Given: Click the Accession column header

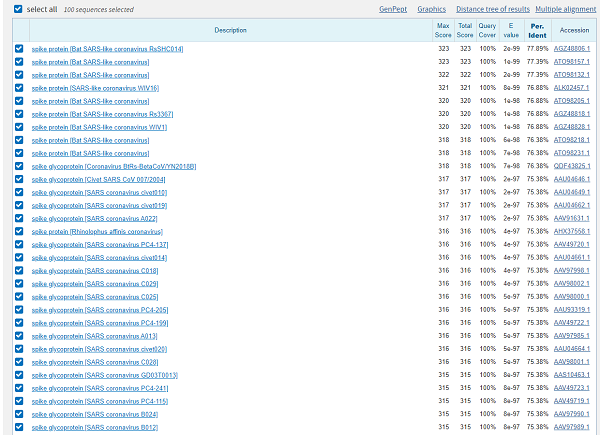Looking at the screenshot, I should pyautogui.click(x=574, y=30).
